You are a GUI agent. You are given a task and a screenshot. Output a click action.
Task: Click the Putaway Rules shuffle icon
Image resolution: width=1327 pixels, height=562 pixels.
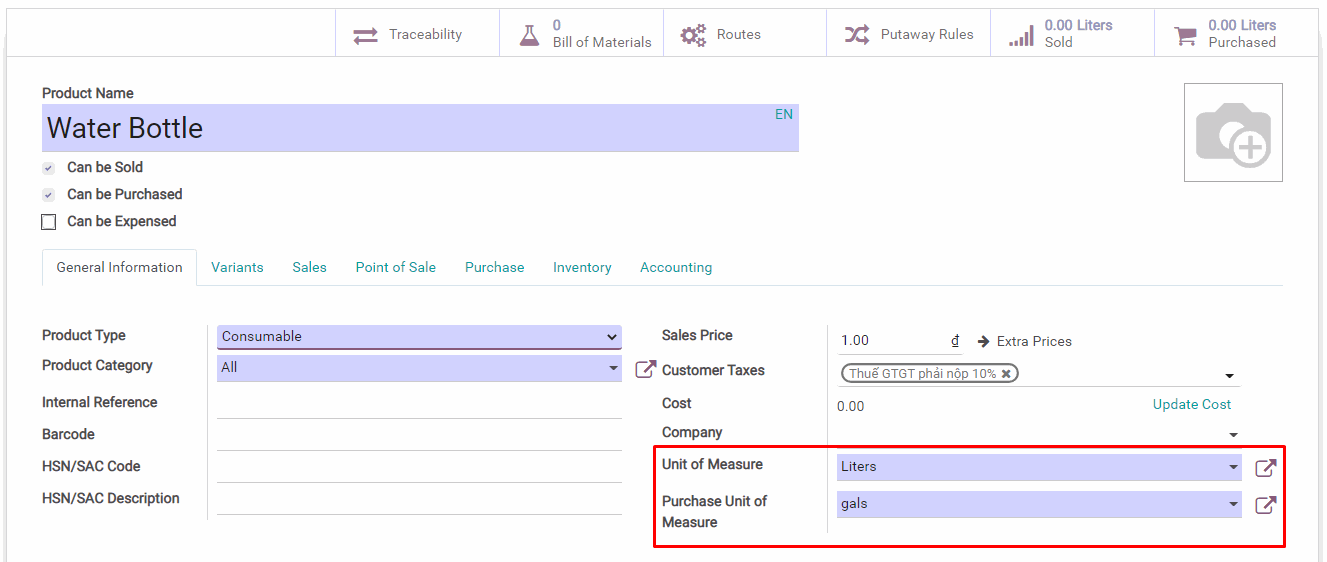coord(857,35)
